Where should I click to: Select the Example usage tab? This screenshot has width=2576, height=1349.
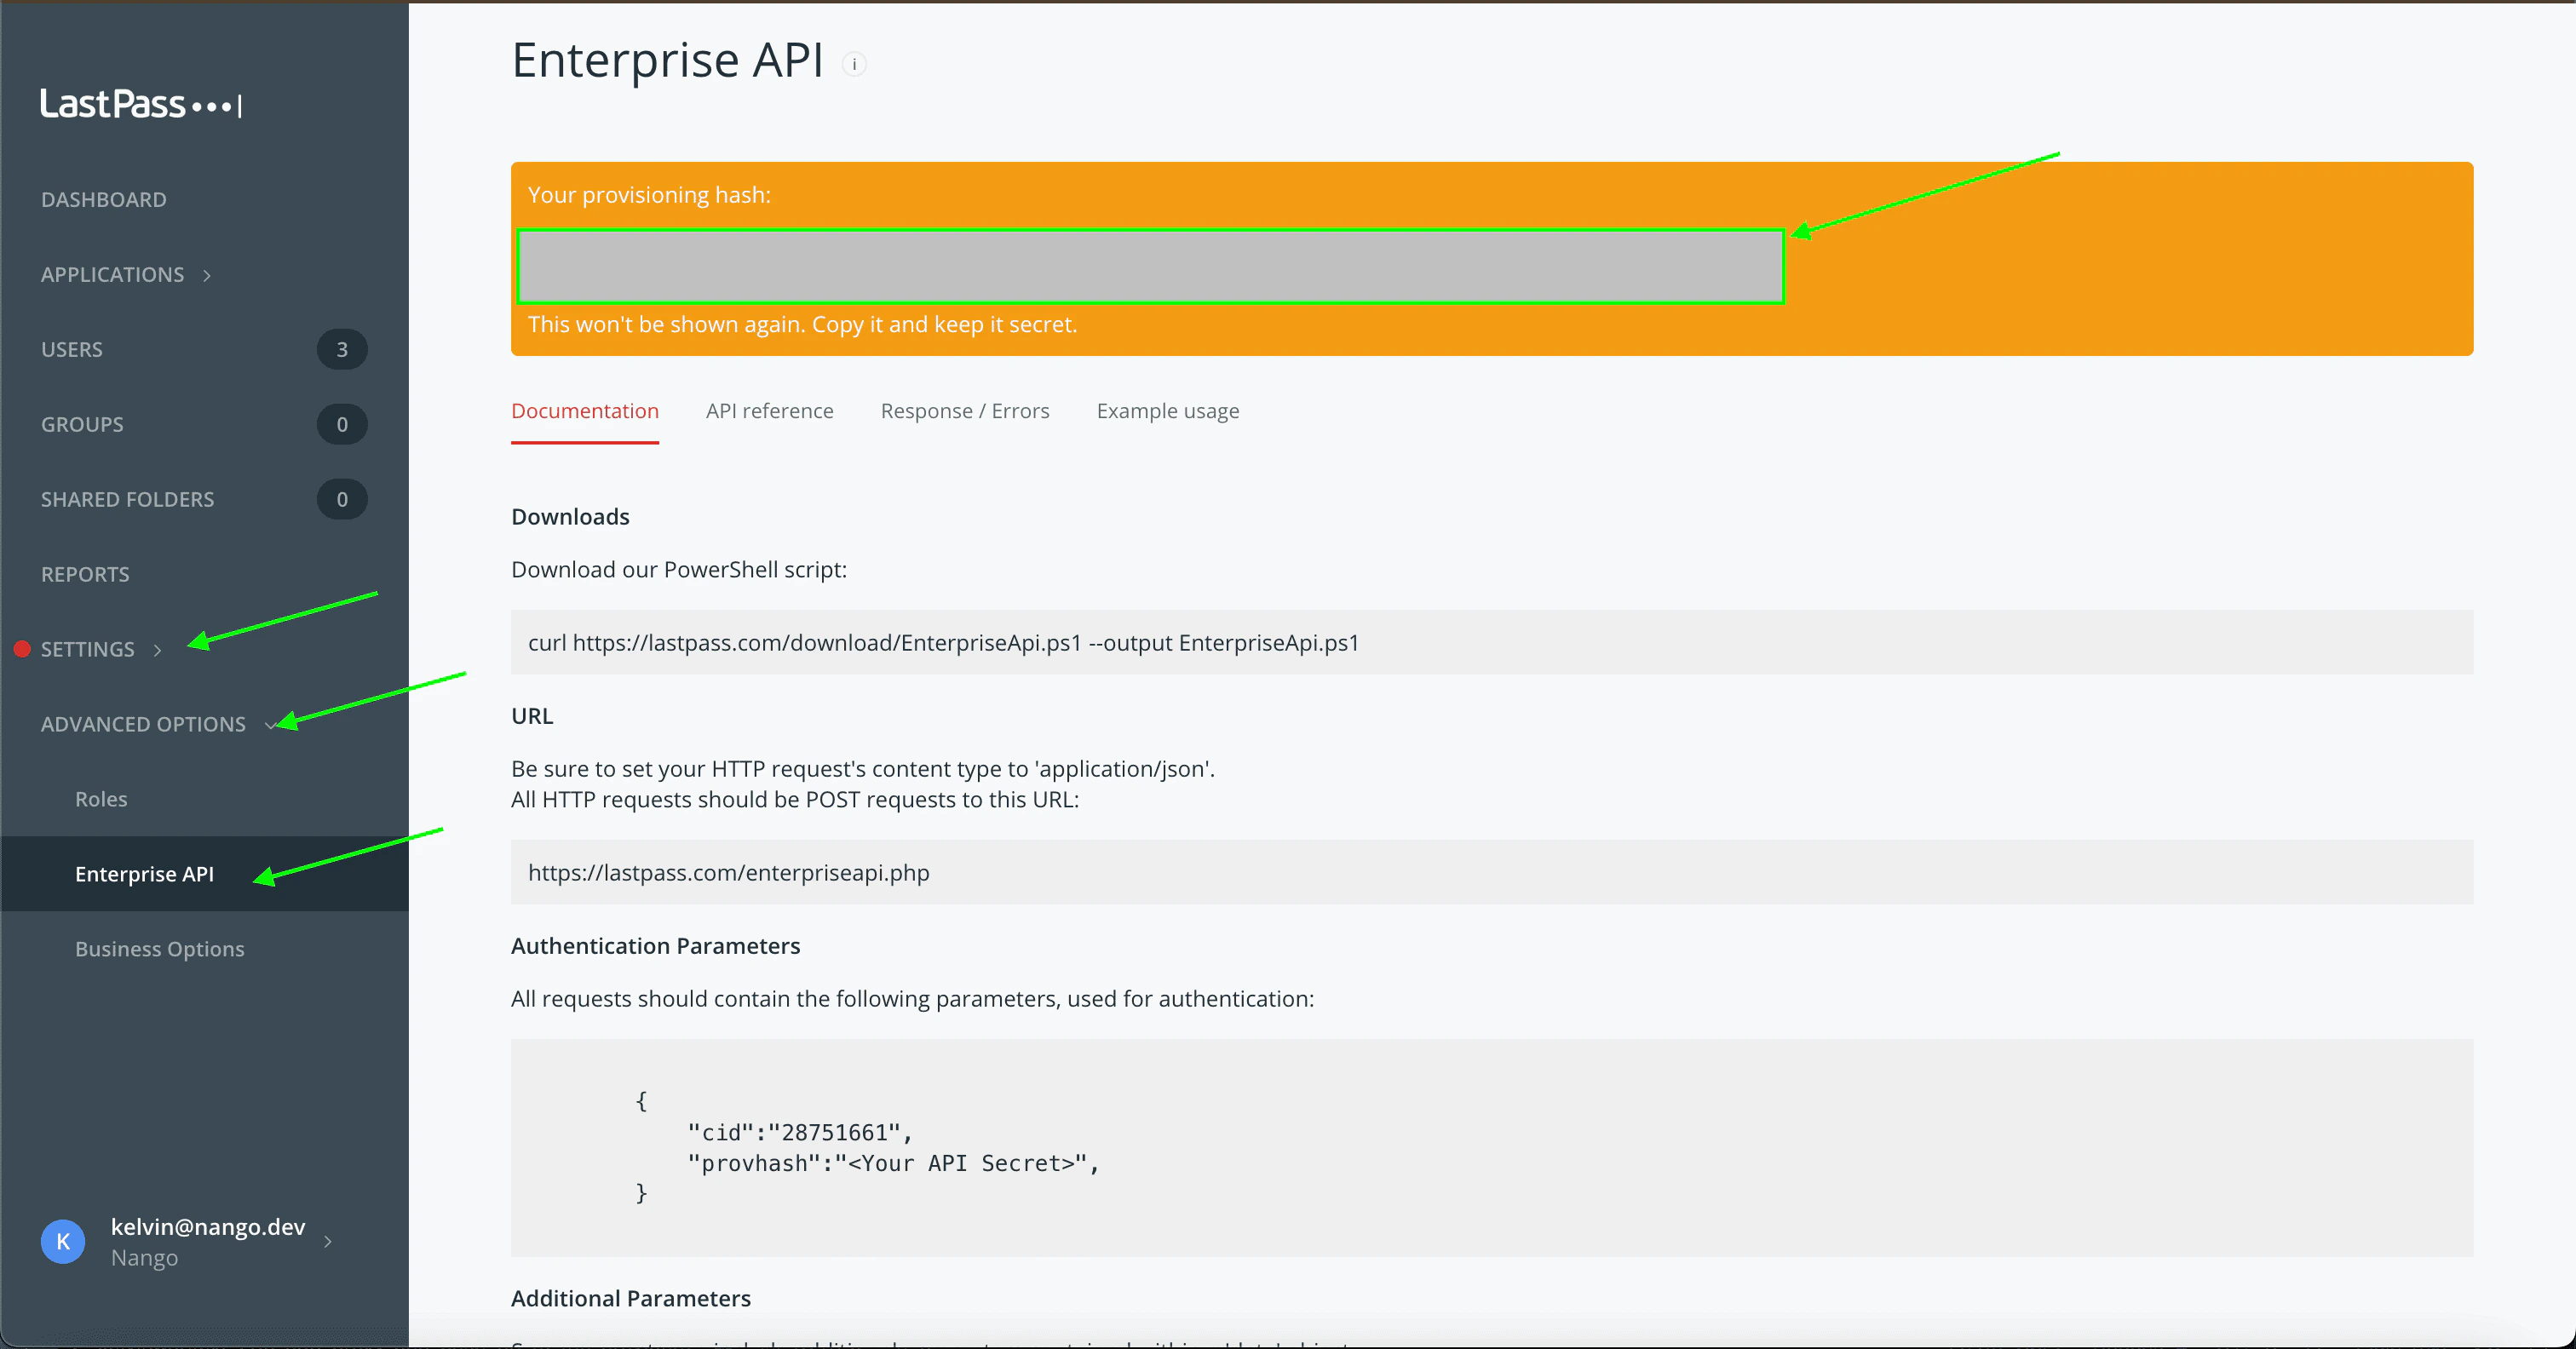pos(1167,411)
